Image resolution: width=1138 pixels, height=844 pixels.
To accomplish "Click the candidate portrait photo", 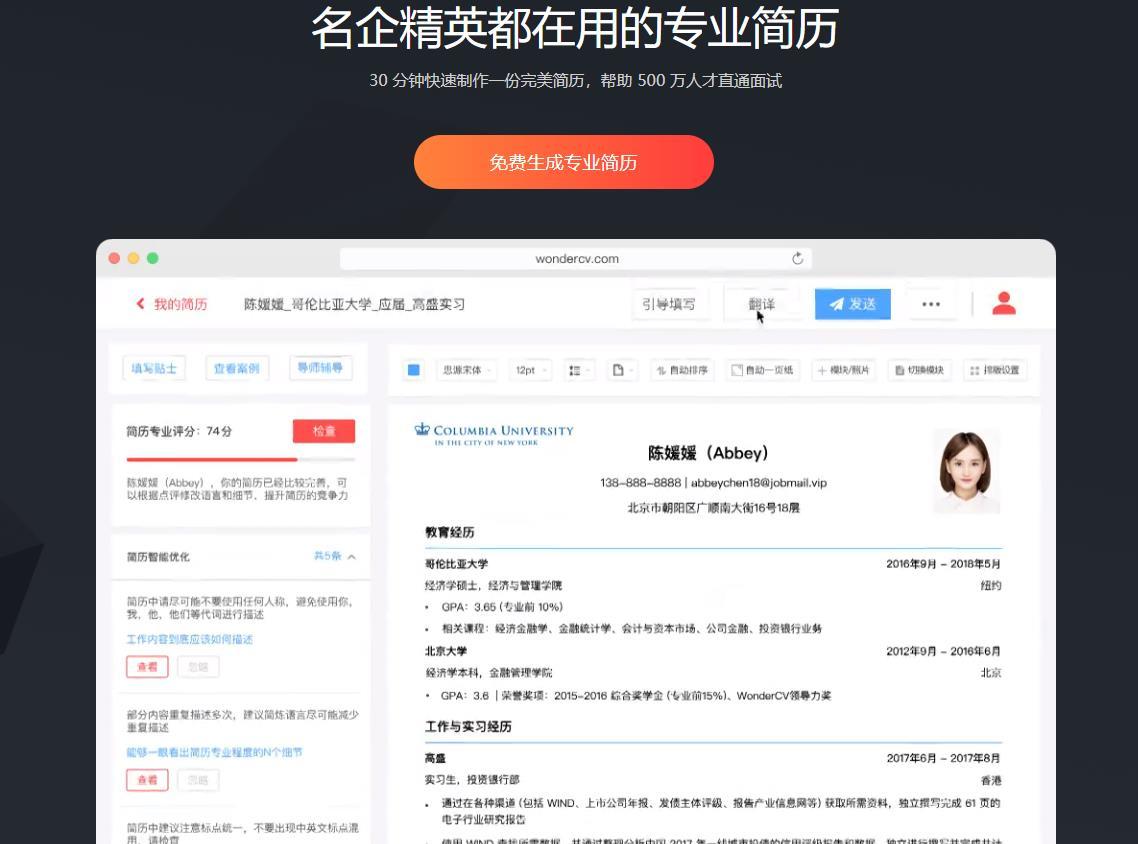I will [x=966, y=472].
